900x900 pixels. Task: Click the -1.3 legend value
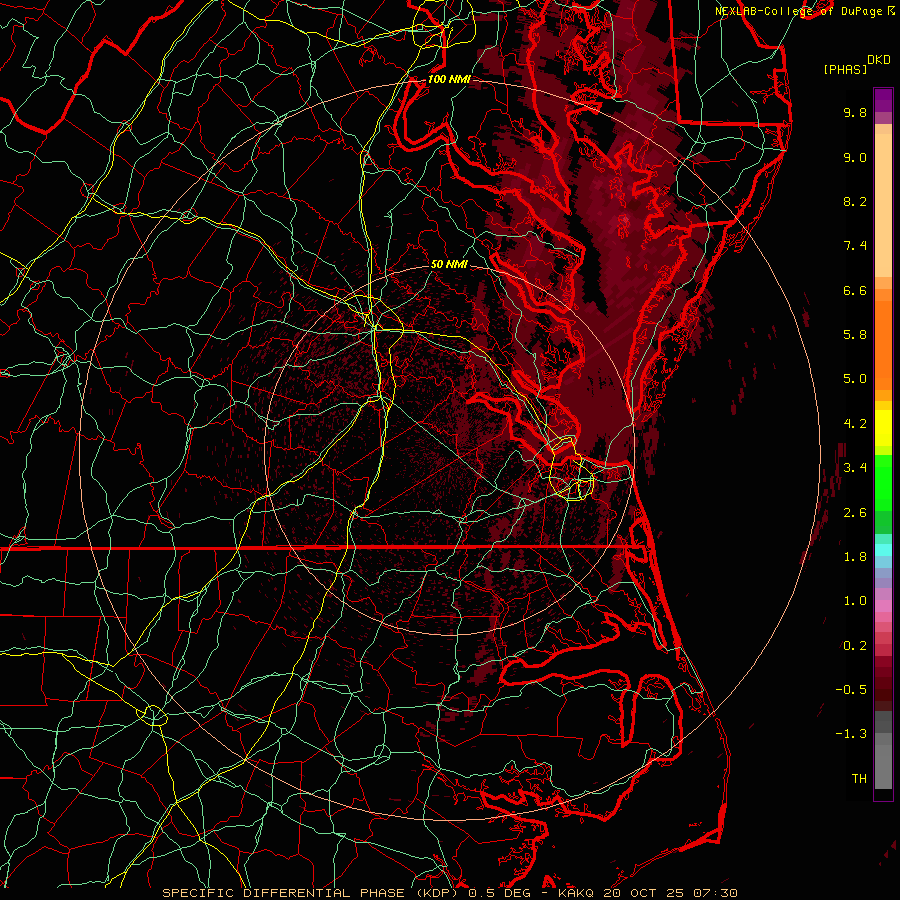pyautogui.click(x=851, y=734)
